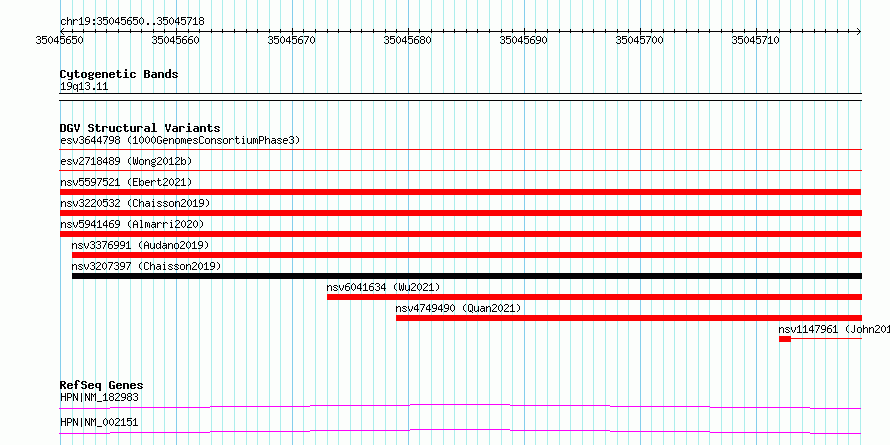Click the thick red bar under nsv3376991

[467, 255]
